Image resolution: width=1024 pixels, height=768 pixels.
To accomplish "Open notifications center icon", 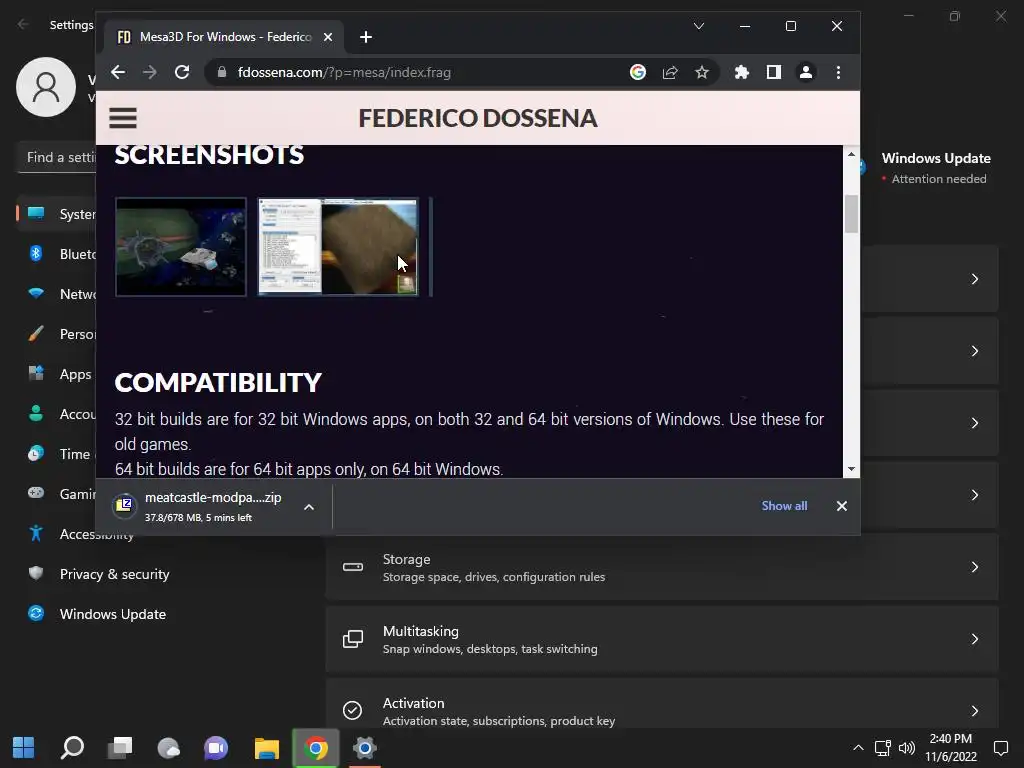I will 1000,748.
